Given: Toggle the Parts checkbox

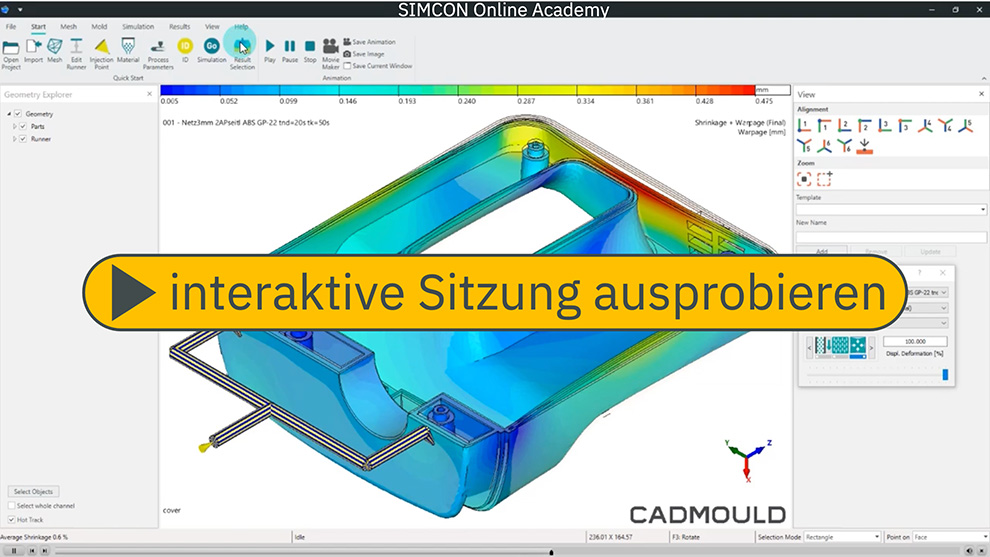Looking at the screenshot, I should coord(23,126).
